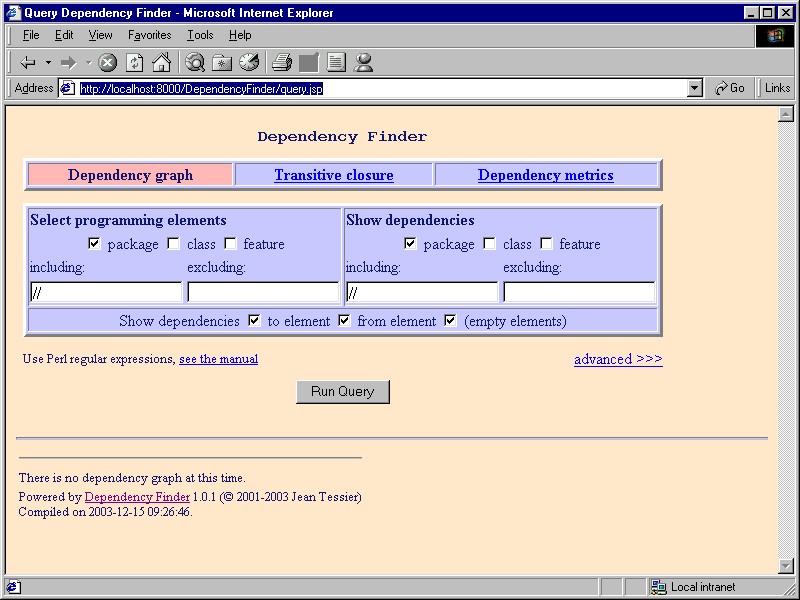Click the Run Query button

click(x=342, y=391)
